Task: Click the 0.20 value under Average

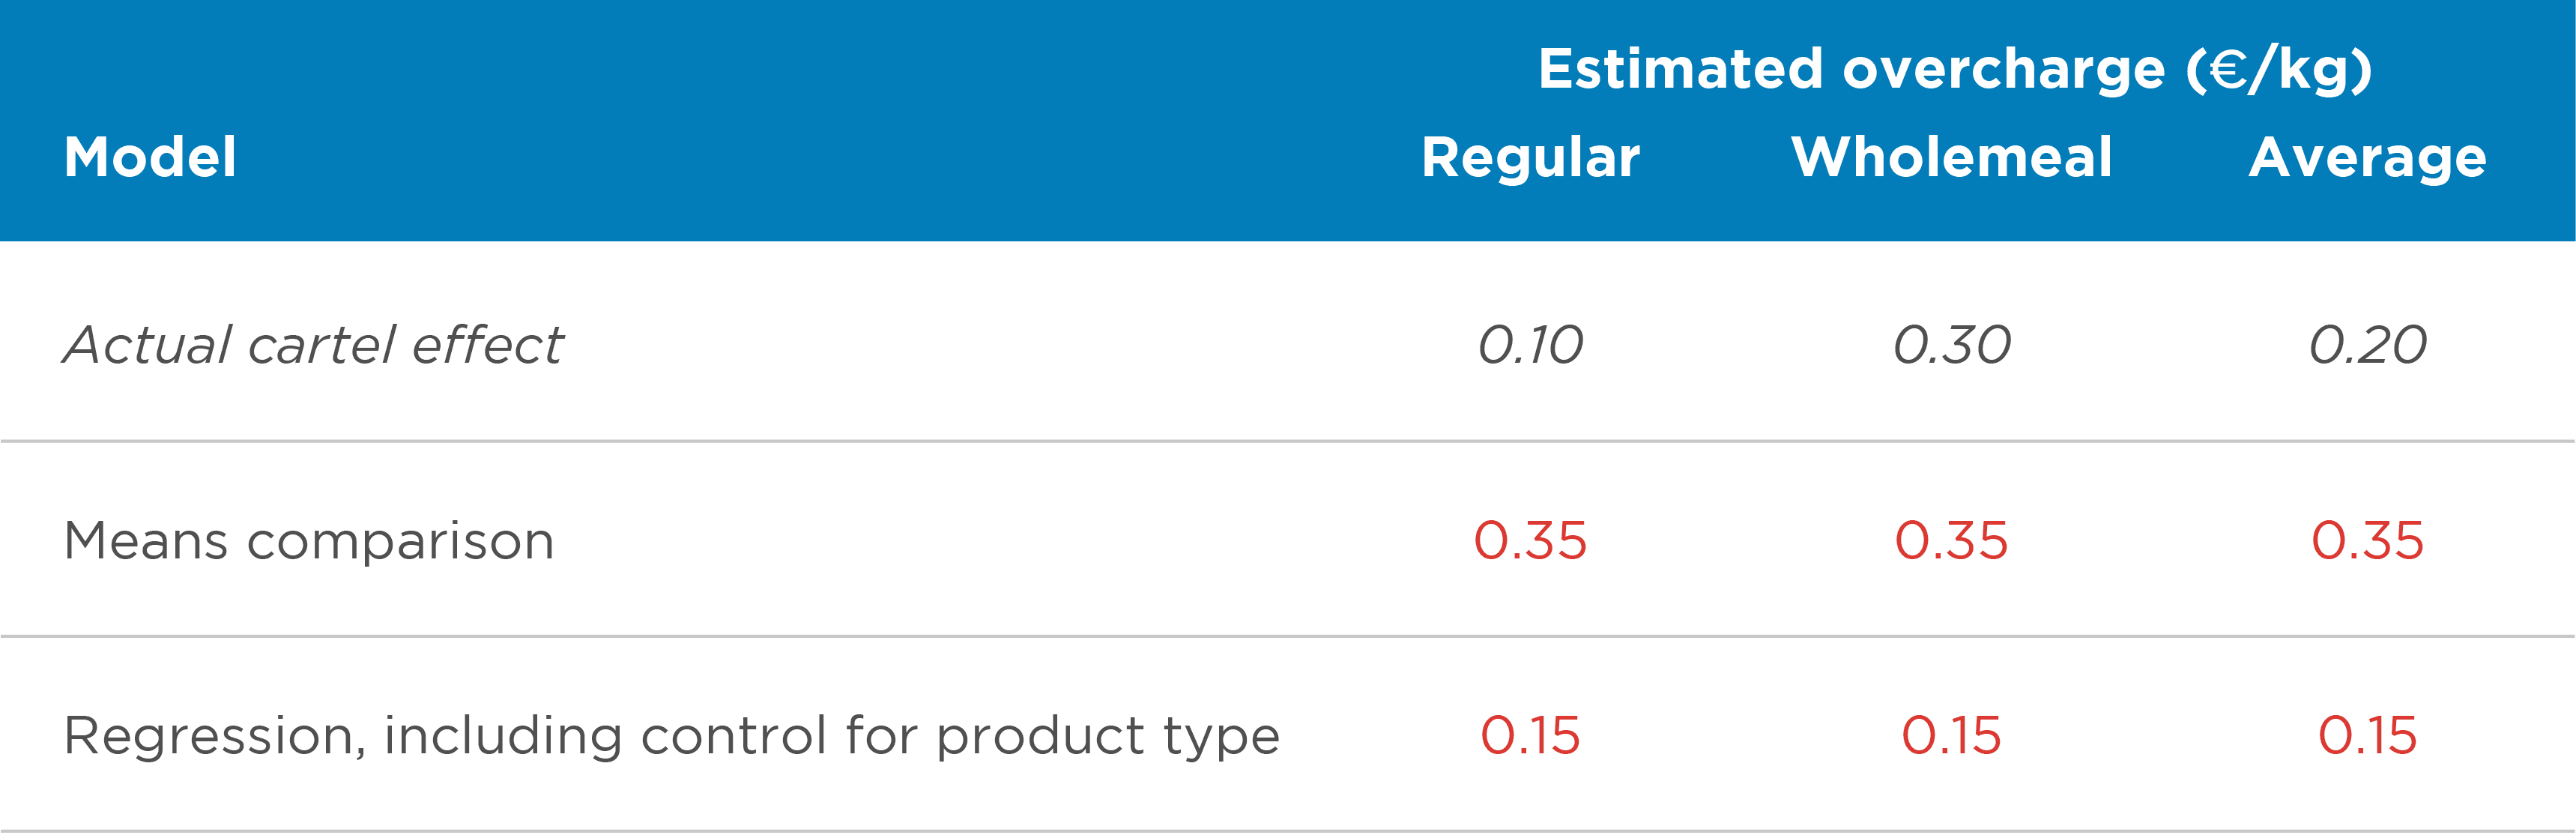Action: [x=2367, y=345]
